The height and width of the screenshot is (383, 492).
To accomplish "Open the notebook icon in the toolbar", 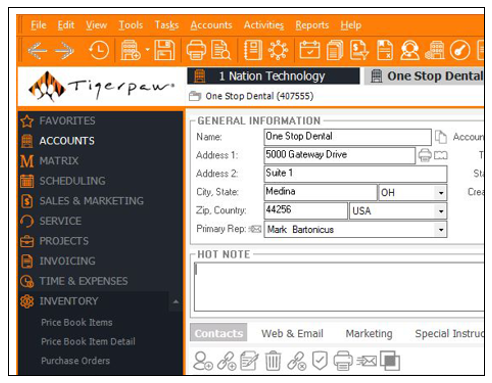I will [253, 50].
